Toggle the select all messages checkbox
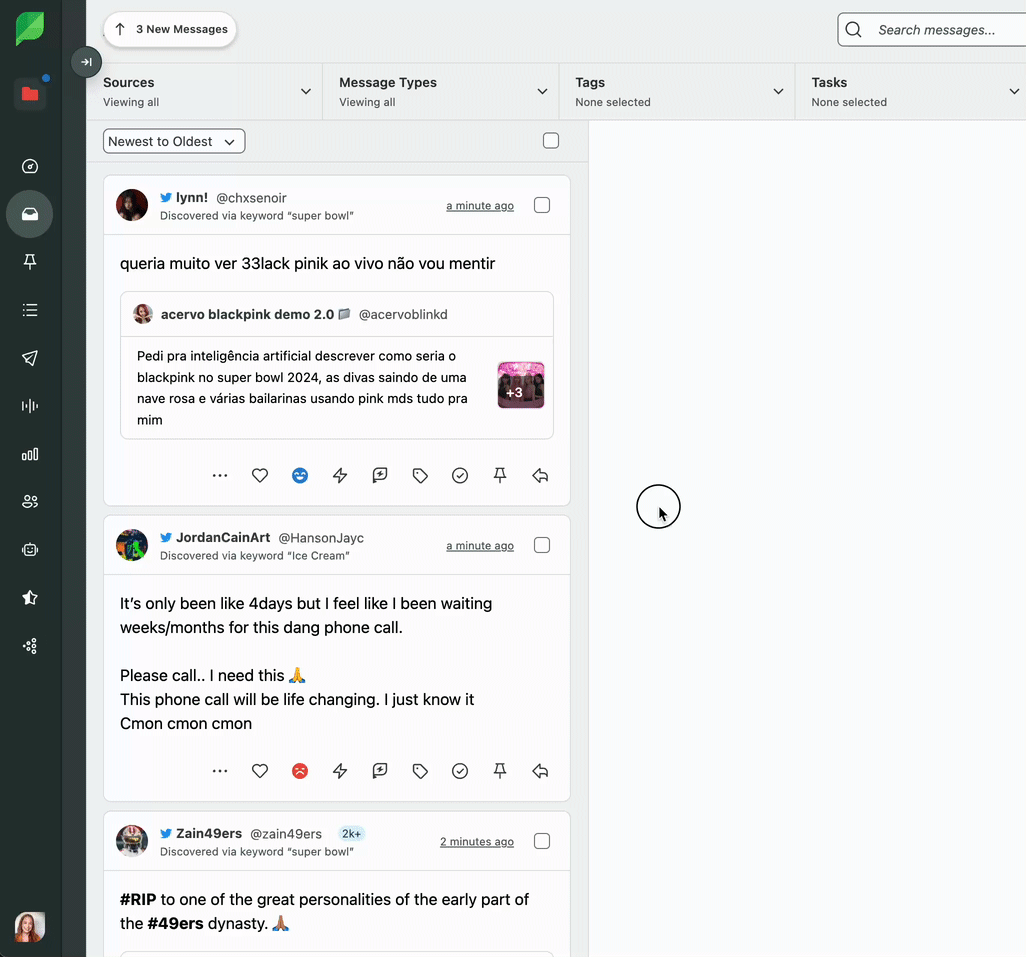This screenshot has width=1026, height=957. [x=551, y=141]
